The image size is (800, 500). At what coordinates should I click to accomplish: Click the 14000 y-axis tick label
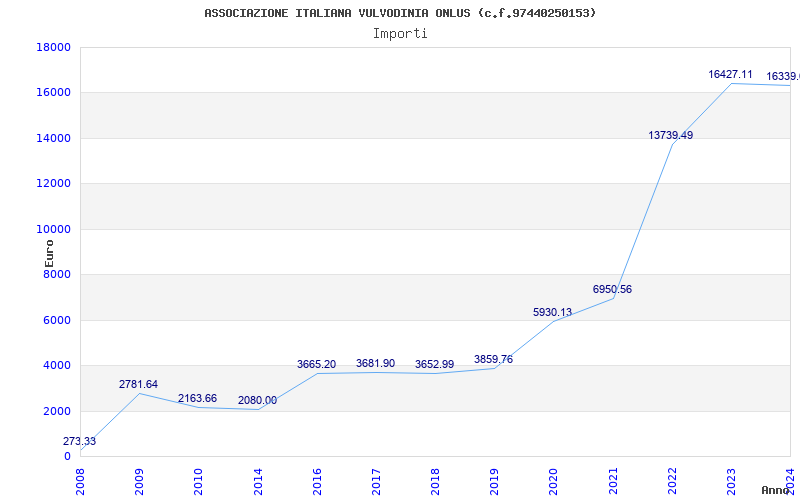(x=53, y=138)
